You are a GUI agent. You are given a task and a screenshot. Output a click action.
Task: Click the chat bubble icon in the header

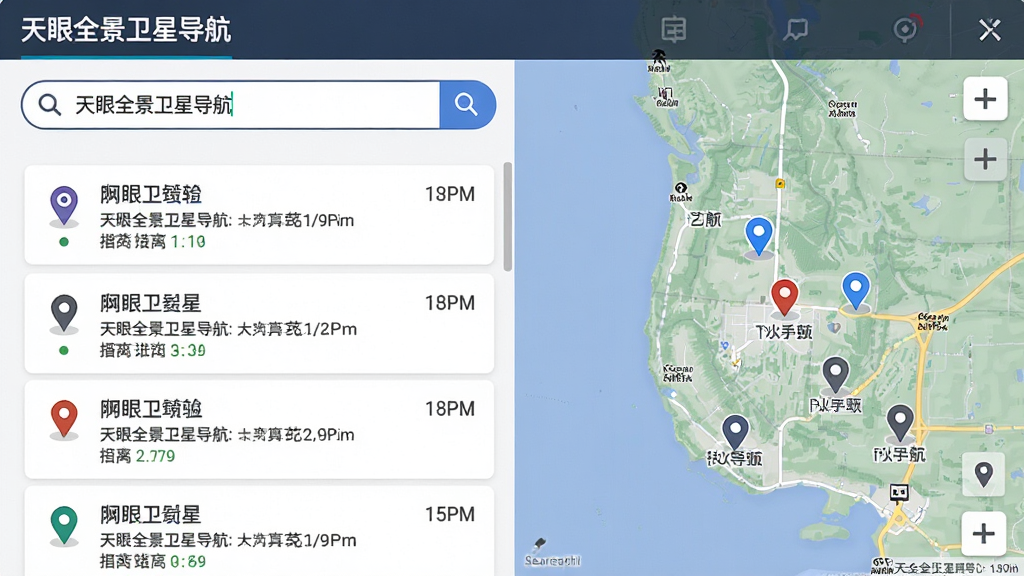point(796,29)
